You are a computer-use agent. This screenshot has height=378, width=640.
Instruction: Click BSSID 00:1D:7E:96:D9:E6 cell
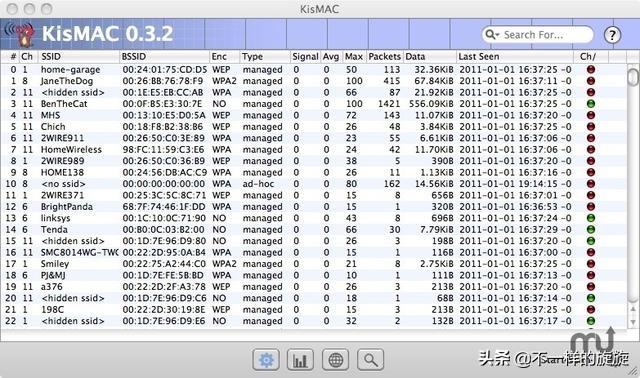pyautogui.click(x=164, y=321)
